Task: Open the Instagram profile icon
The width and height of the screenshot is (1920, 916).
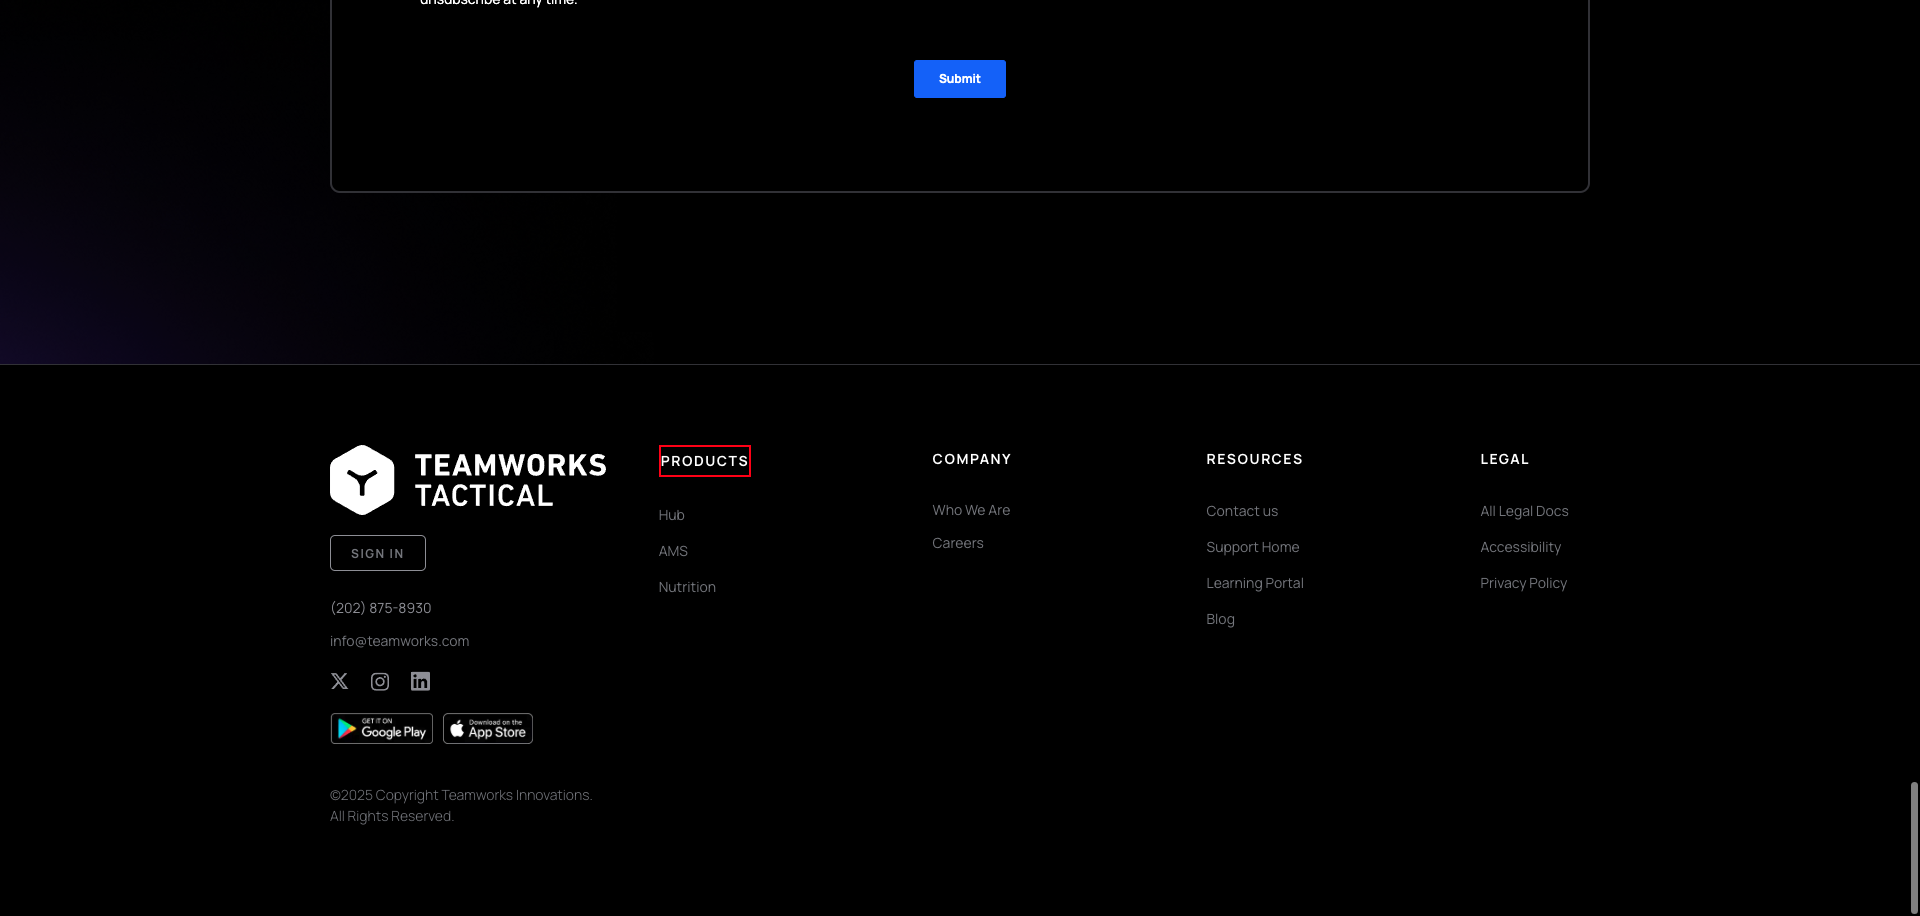Action: pyautogui.click(x=379, y=681)
